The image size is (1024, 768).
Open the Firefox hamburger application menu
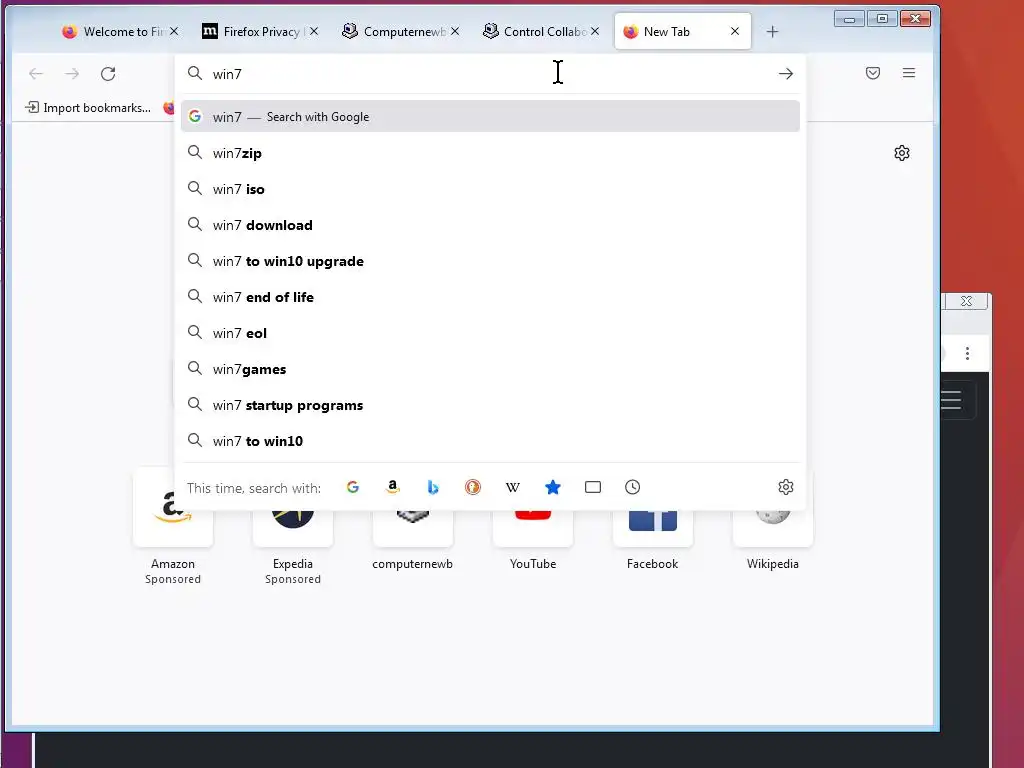[x=908, y=73]
